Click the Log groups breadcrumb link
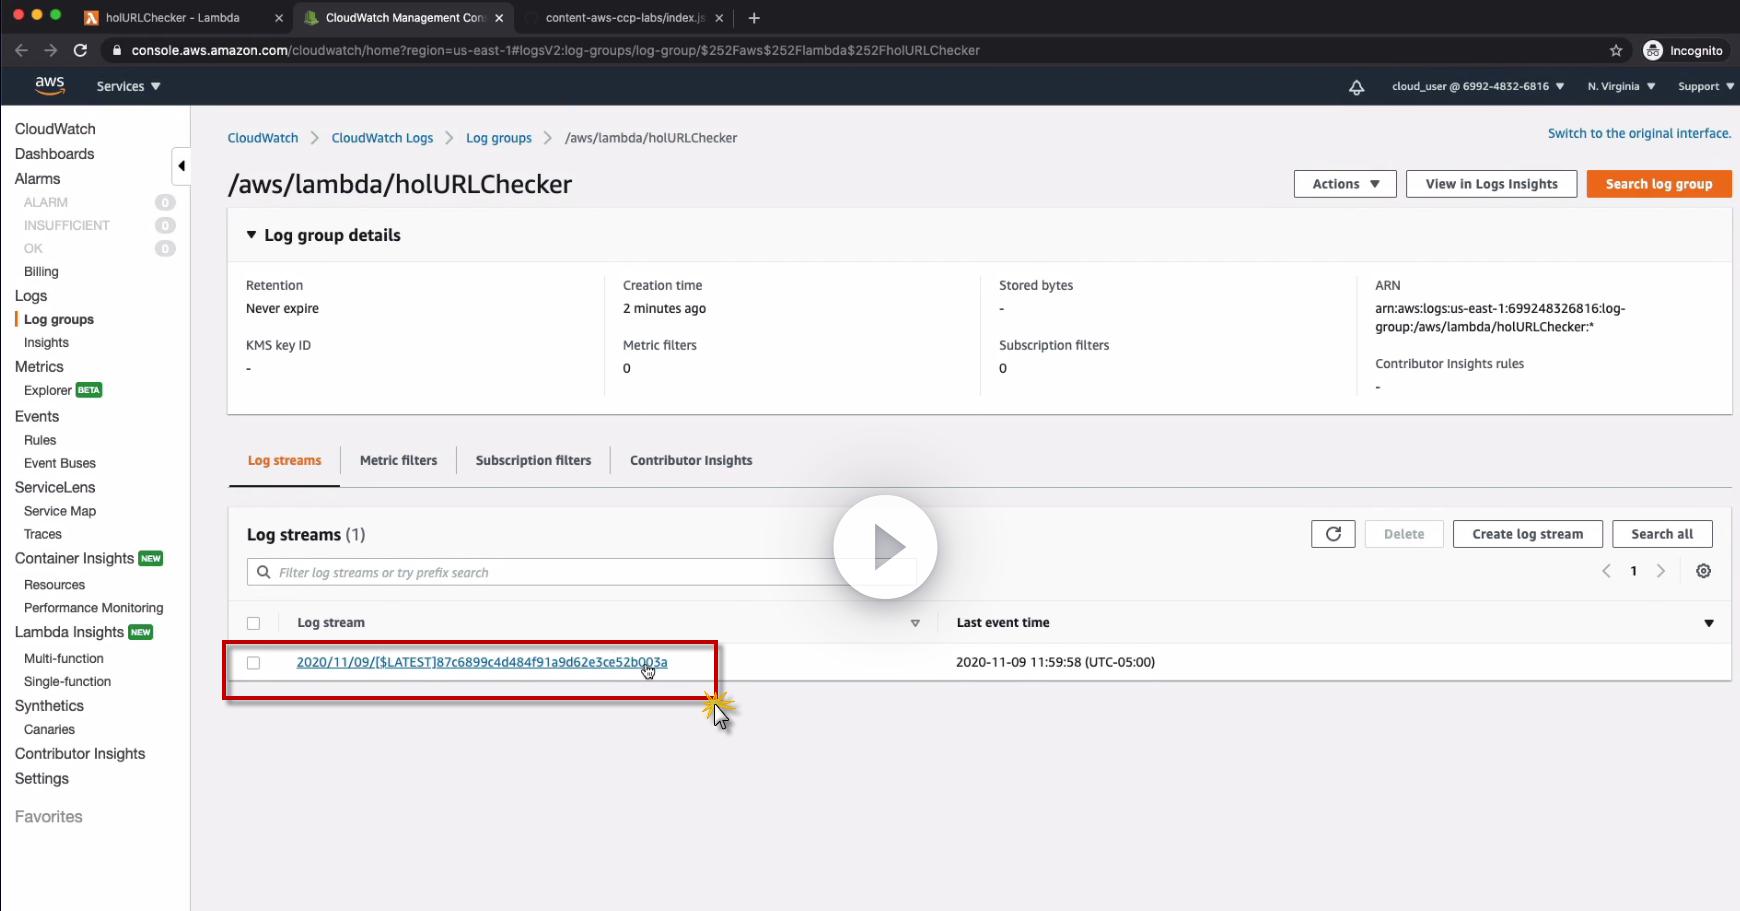The width and height of the screenshot is (1740, 911). tap(499, 138)
